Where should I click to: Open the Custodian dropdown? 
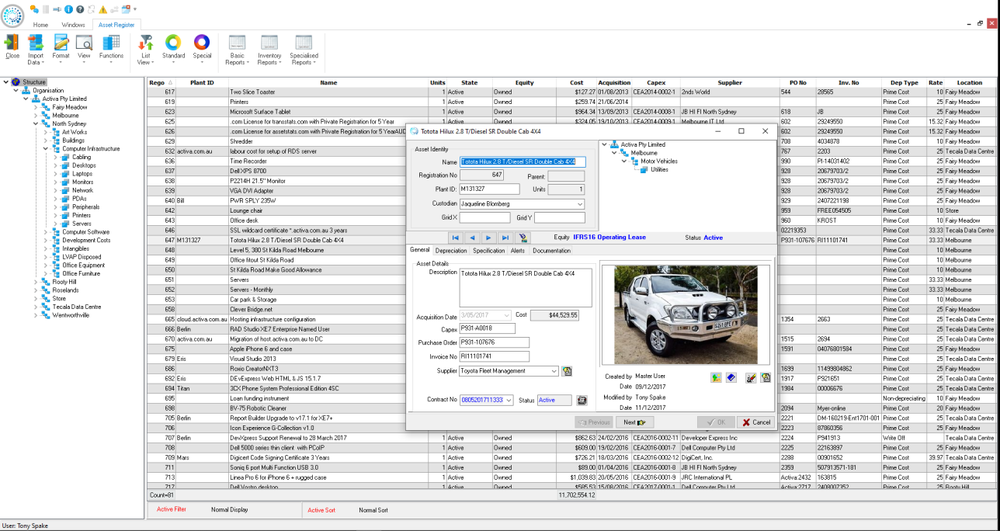580,204
